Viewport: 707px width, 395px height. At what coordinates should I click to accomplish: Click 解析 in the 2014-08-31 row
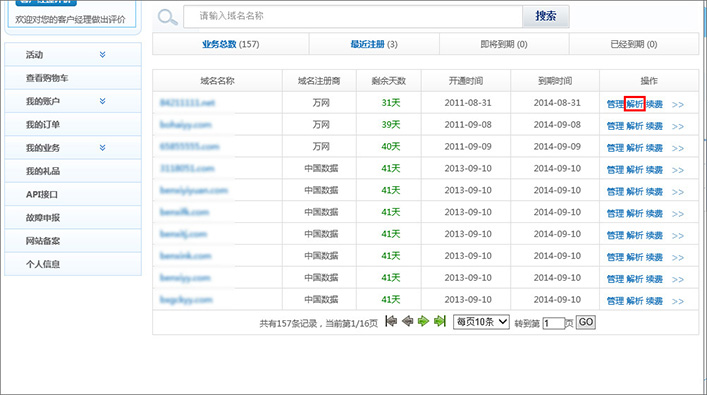(x=635, y=104)
